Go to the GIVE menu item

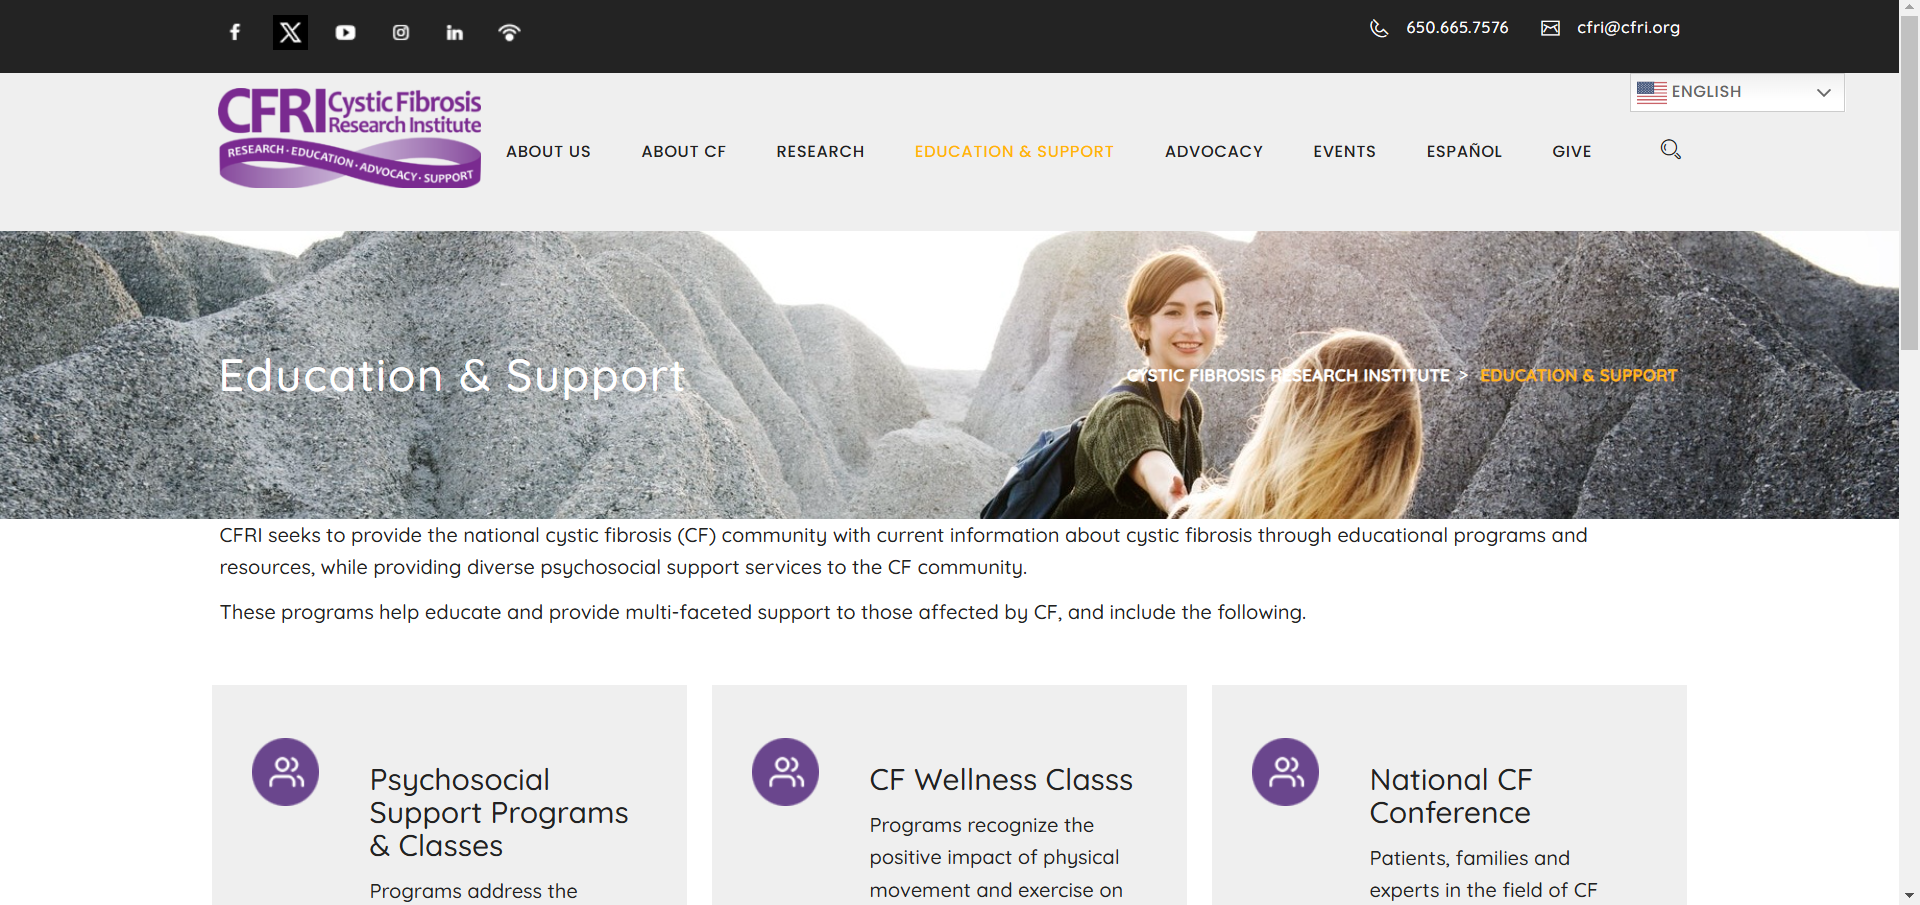pyautogui.click(x=1571, y=151)
